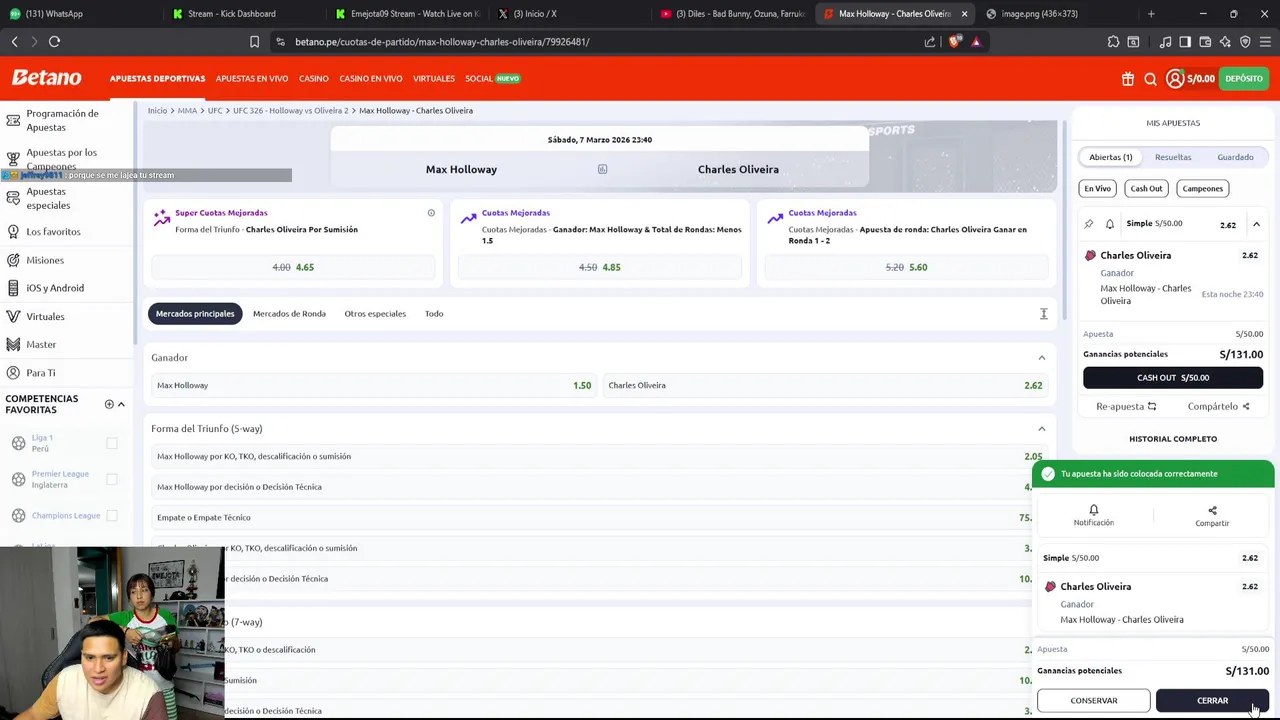Click the Compartelo link under Cash Out
Screen dimensions: 1280x720
coord(1218,406)
